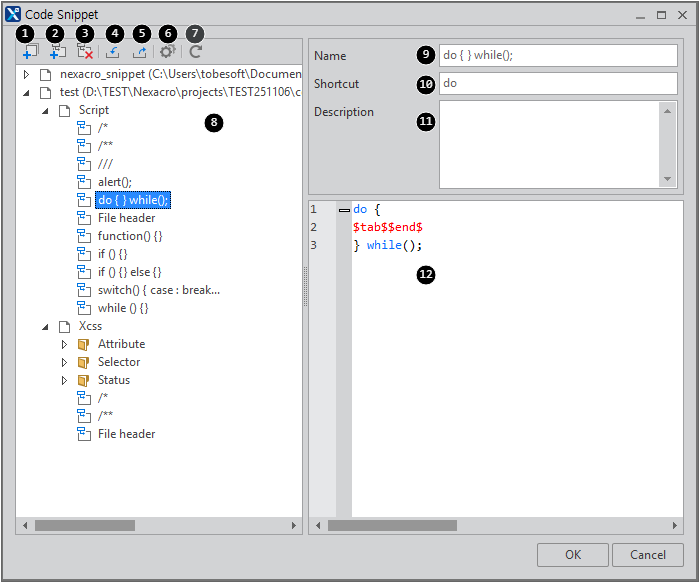Collapse the Xcss group node
The height and width of the screenshot is (582, 699).
[x=46, y=327]
